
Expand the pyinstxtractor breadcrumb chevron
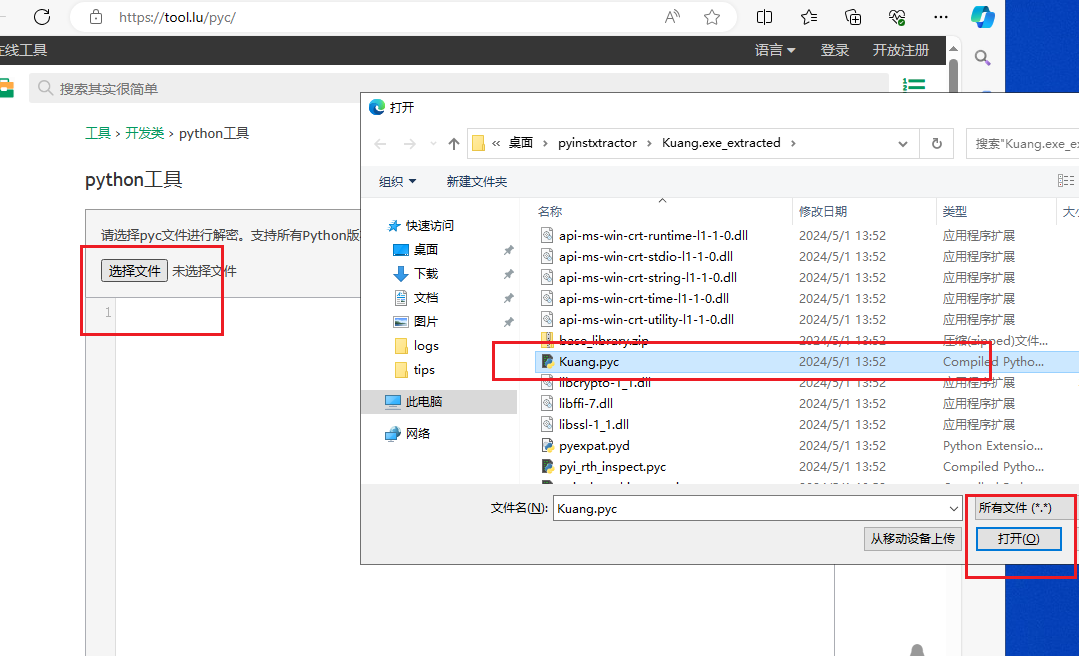click(x=649, y=143)
